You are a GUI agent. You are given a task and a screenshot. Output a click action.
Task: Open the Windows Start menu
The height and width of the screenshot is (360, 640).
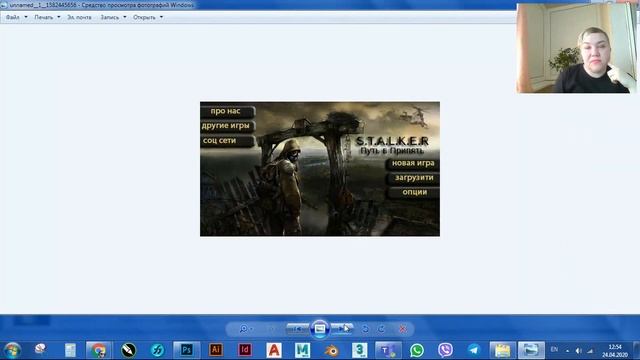[x=12, y=350]
